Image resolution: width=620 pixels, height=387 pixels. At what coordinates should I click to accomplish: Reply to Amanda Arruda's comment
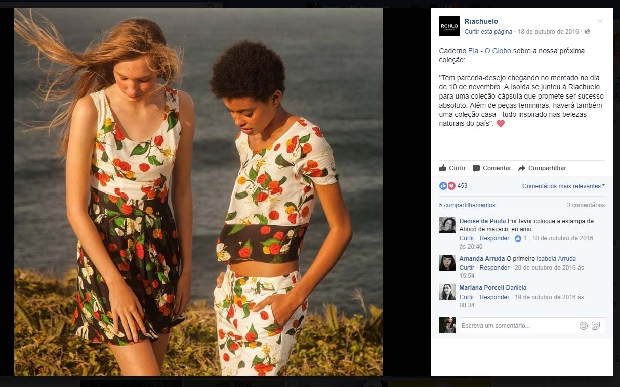(x=494, y=268)
